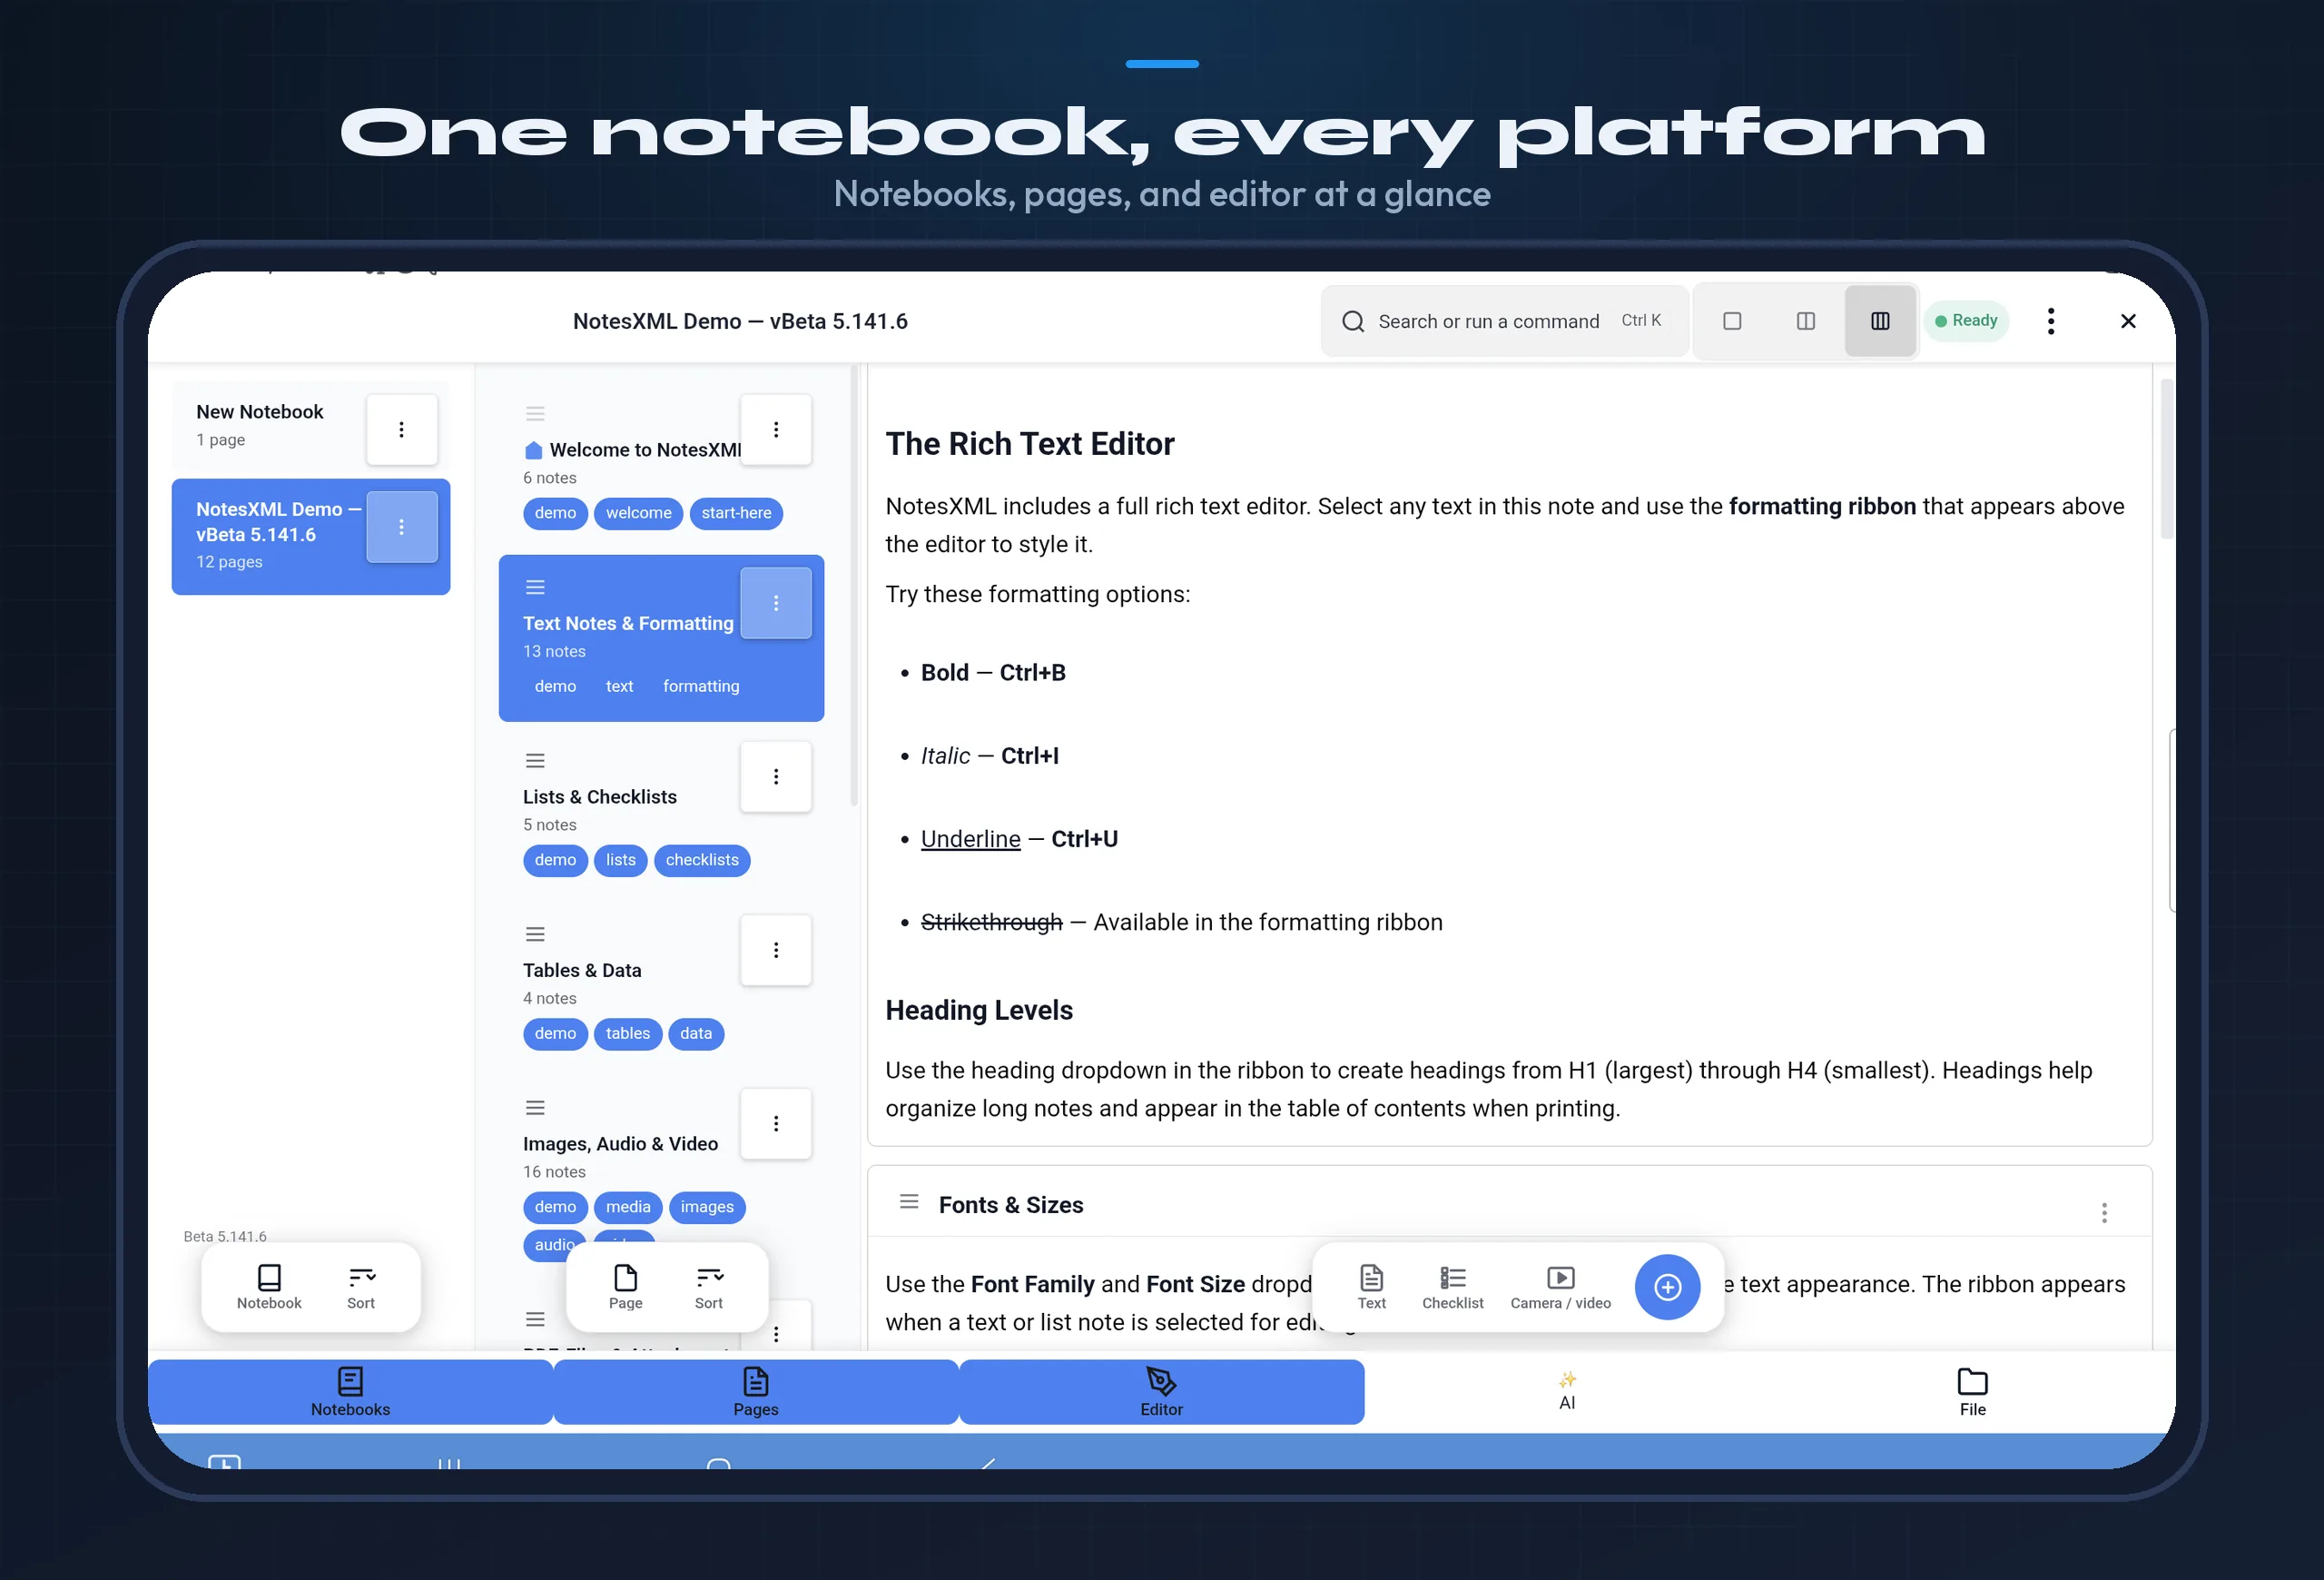Open options menu for Welcome to NotesXML page
2324x1580 pixels.
point(776,429)
